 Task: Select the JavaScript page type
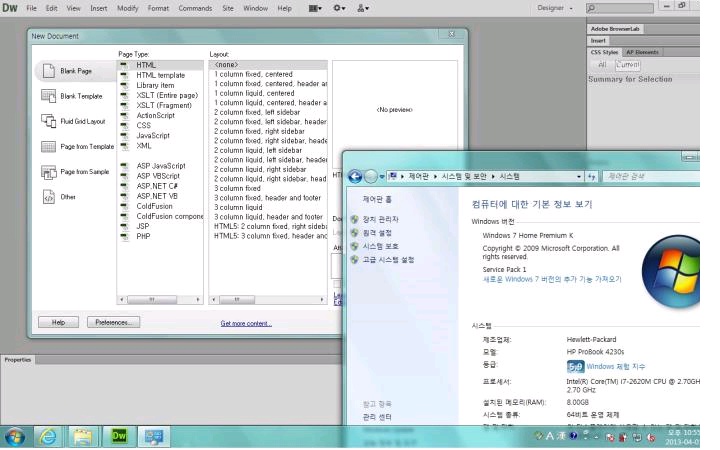tap(153, 135)
